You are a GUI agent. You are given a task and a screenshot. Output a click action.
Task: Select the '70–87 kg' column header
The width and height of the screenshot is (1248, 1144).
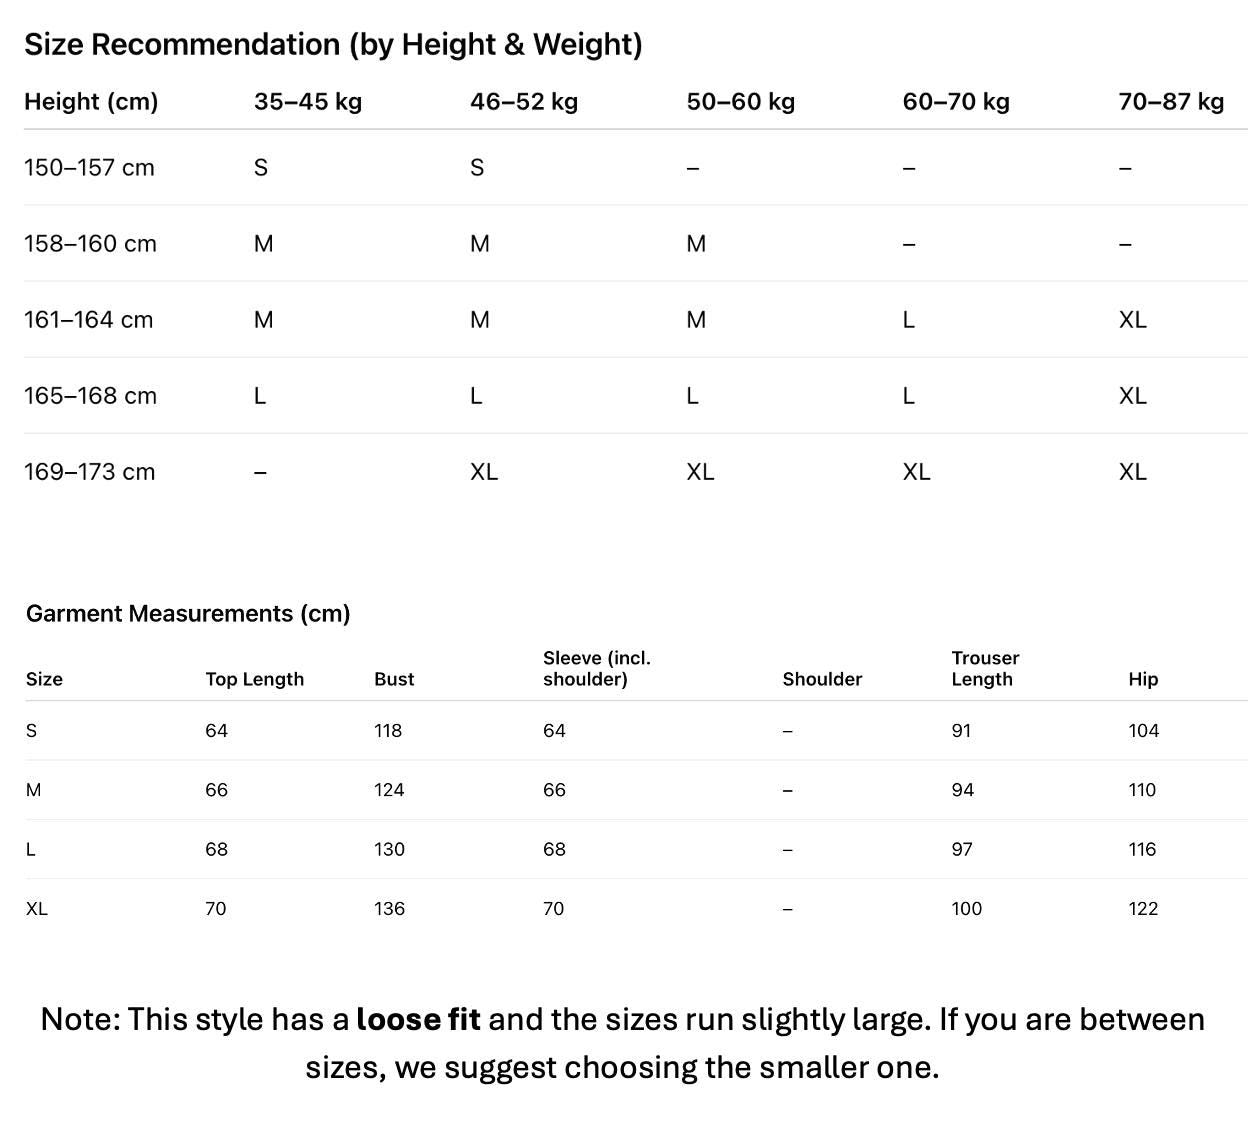coord(1171,102)
